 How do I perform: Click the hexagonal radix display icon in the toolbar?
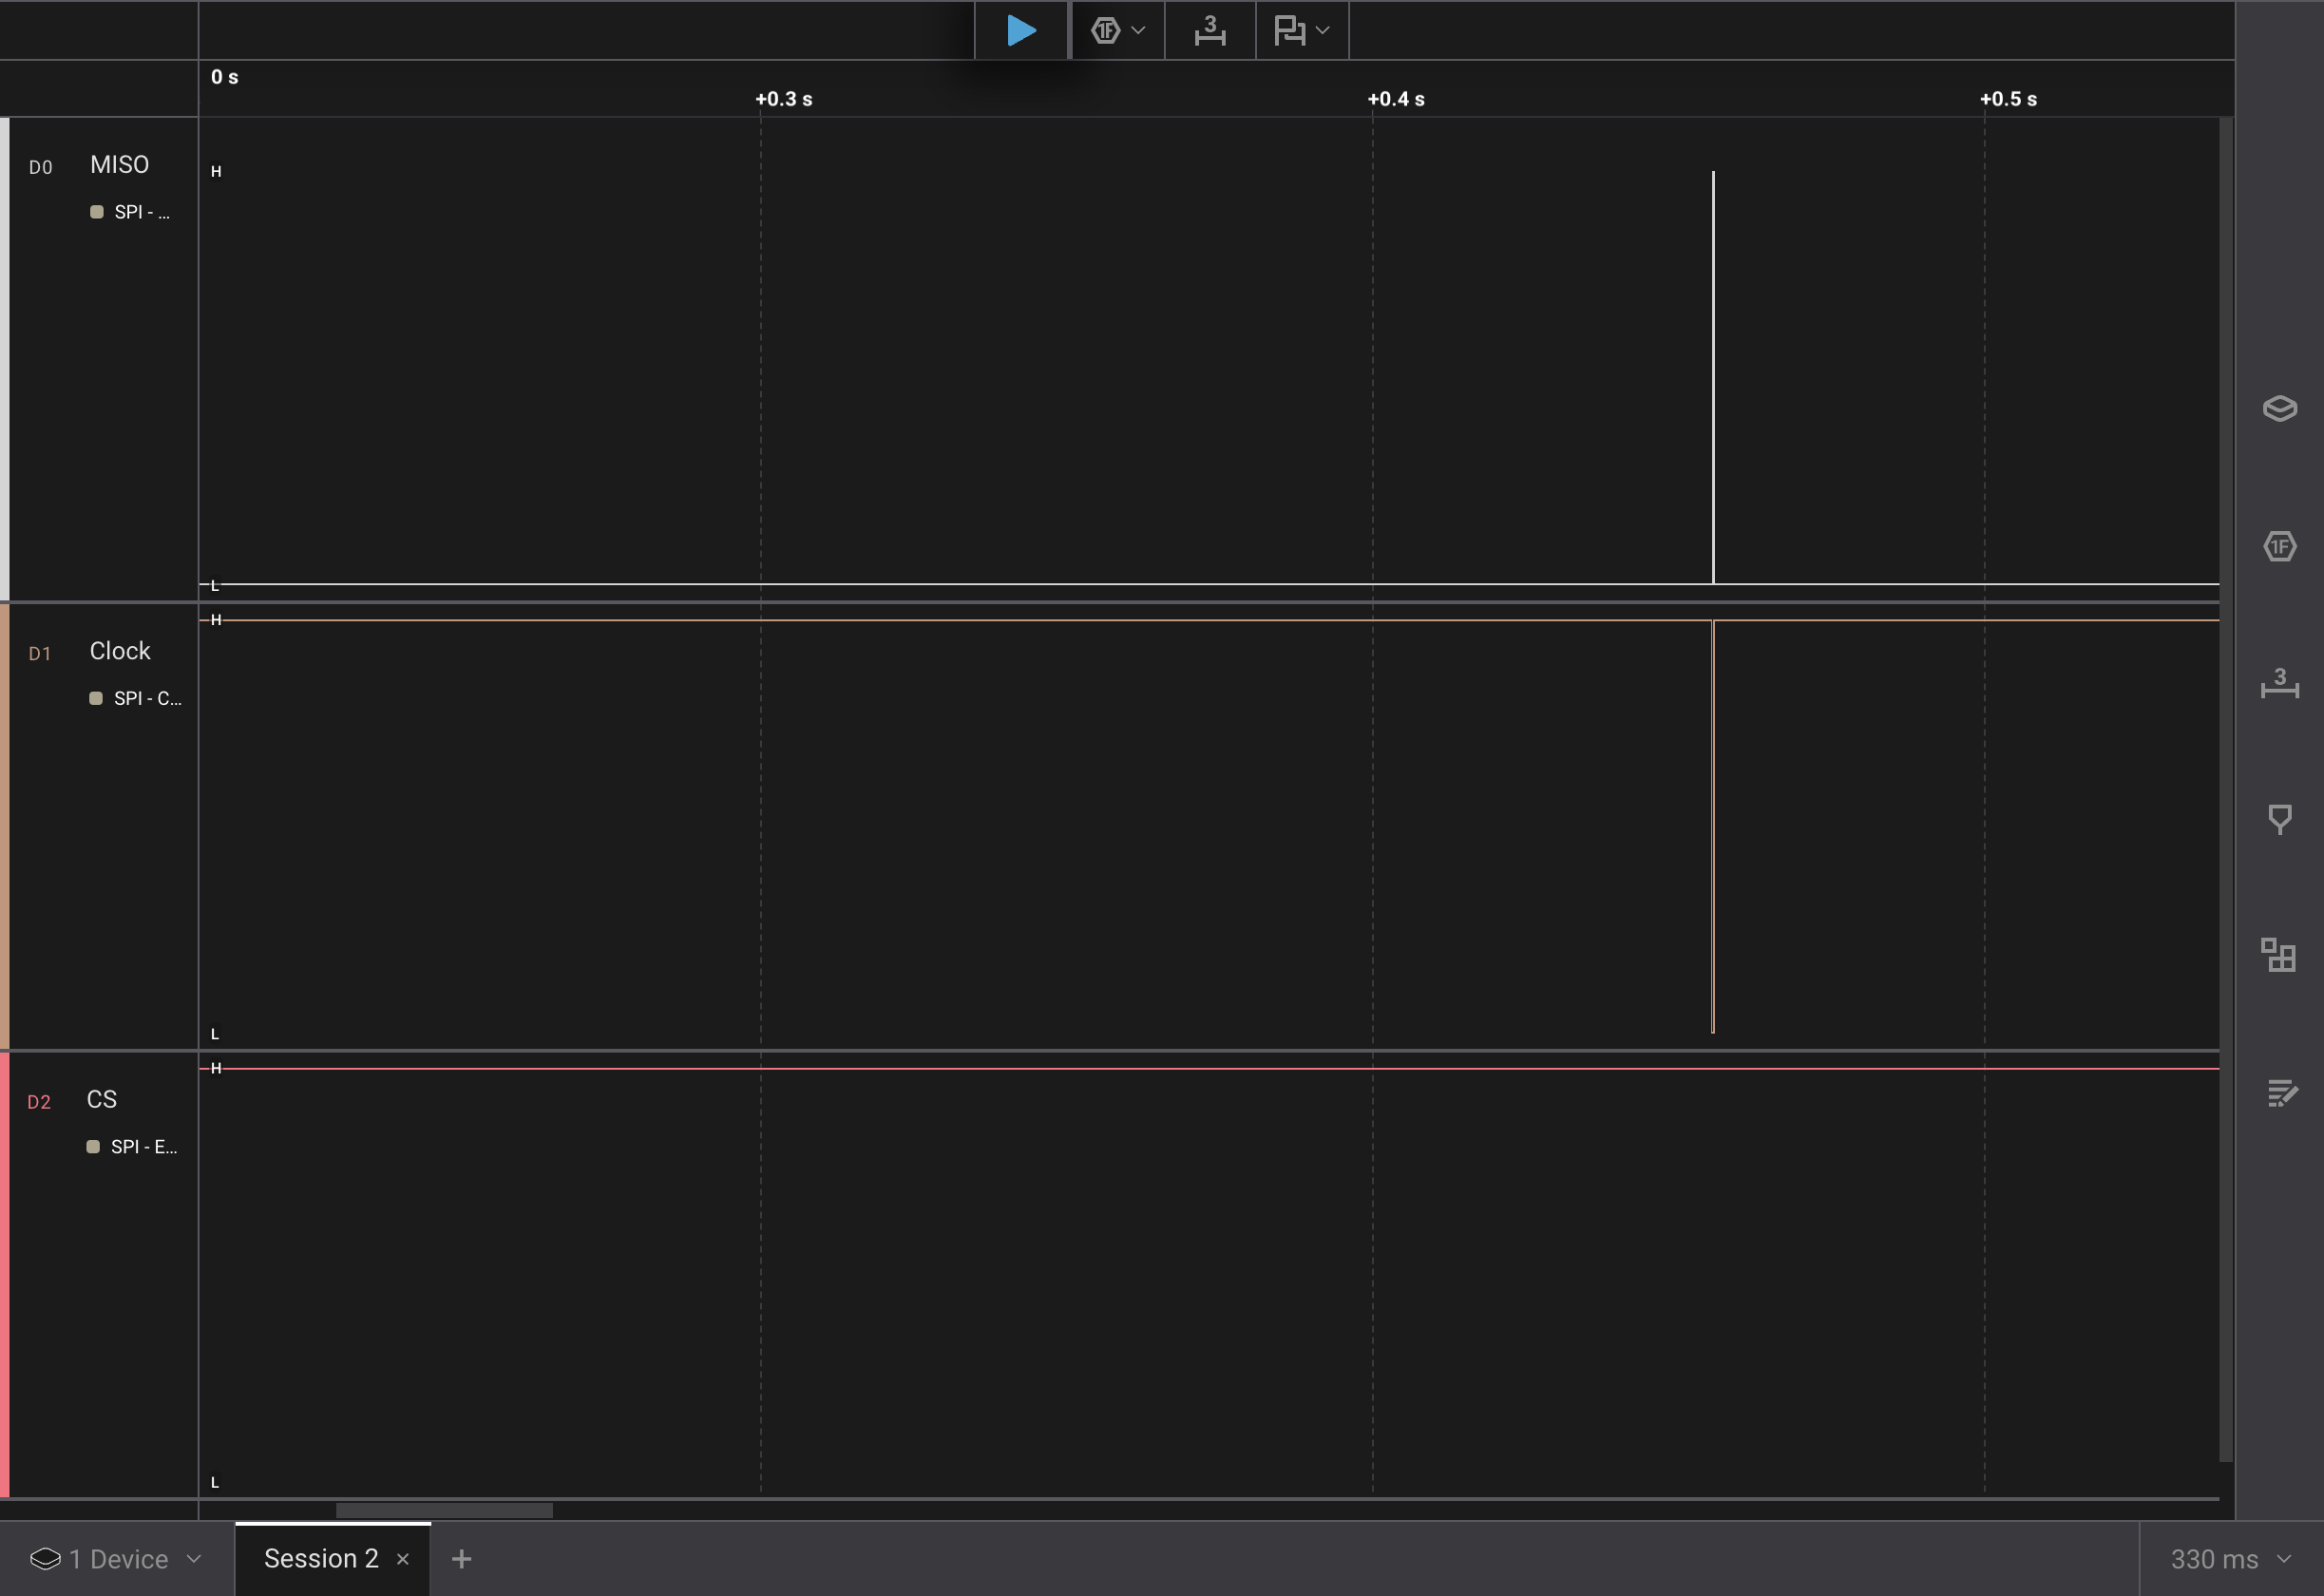coord(1106,30)
